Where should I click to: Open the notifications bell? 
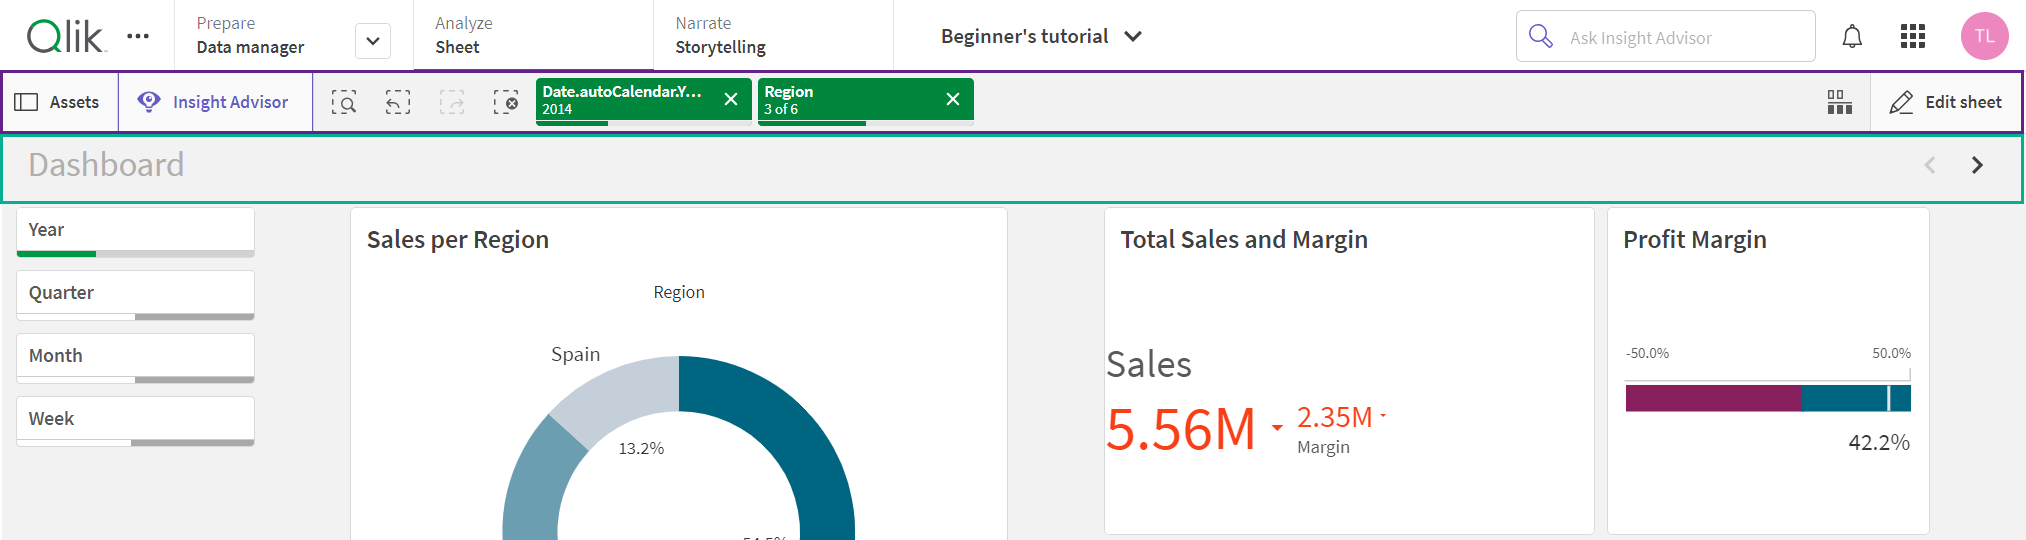pyautogui.click(x=1852, y=37)
